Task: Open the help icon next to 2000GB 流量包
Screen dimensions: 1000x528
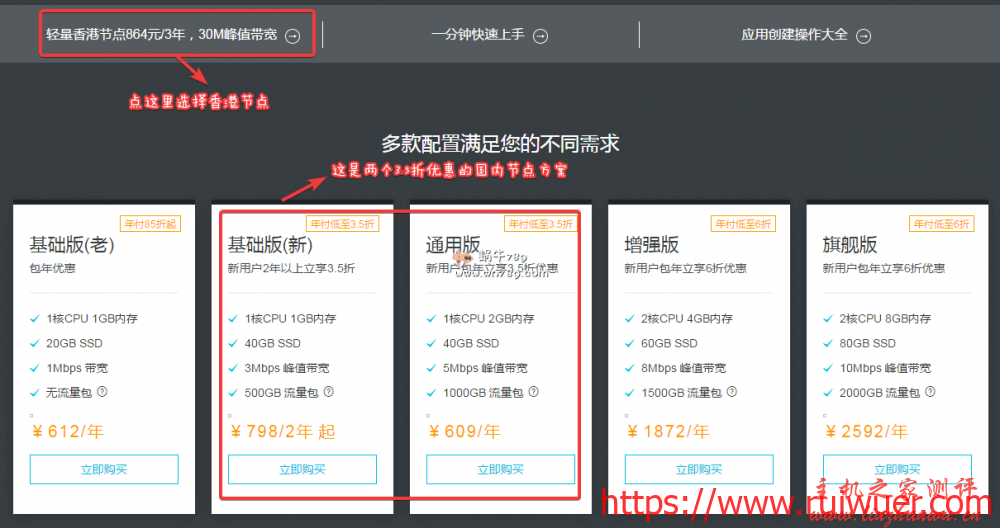Action: [929, 393]
